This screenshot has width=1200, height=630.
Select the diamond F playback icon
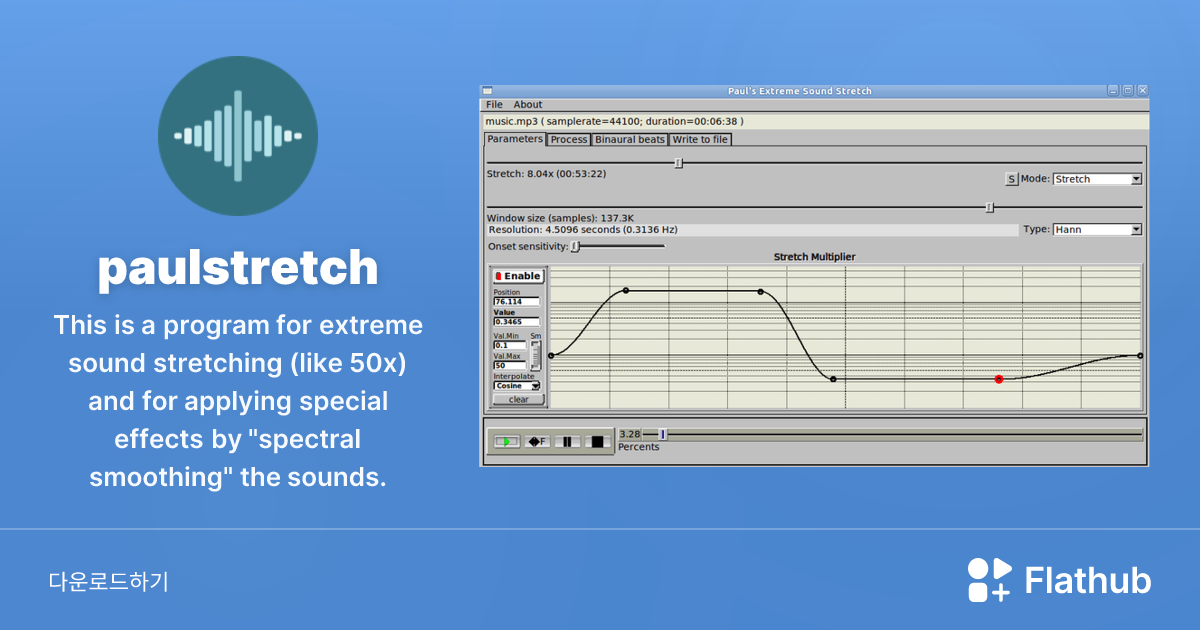point(537,440)
